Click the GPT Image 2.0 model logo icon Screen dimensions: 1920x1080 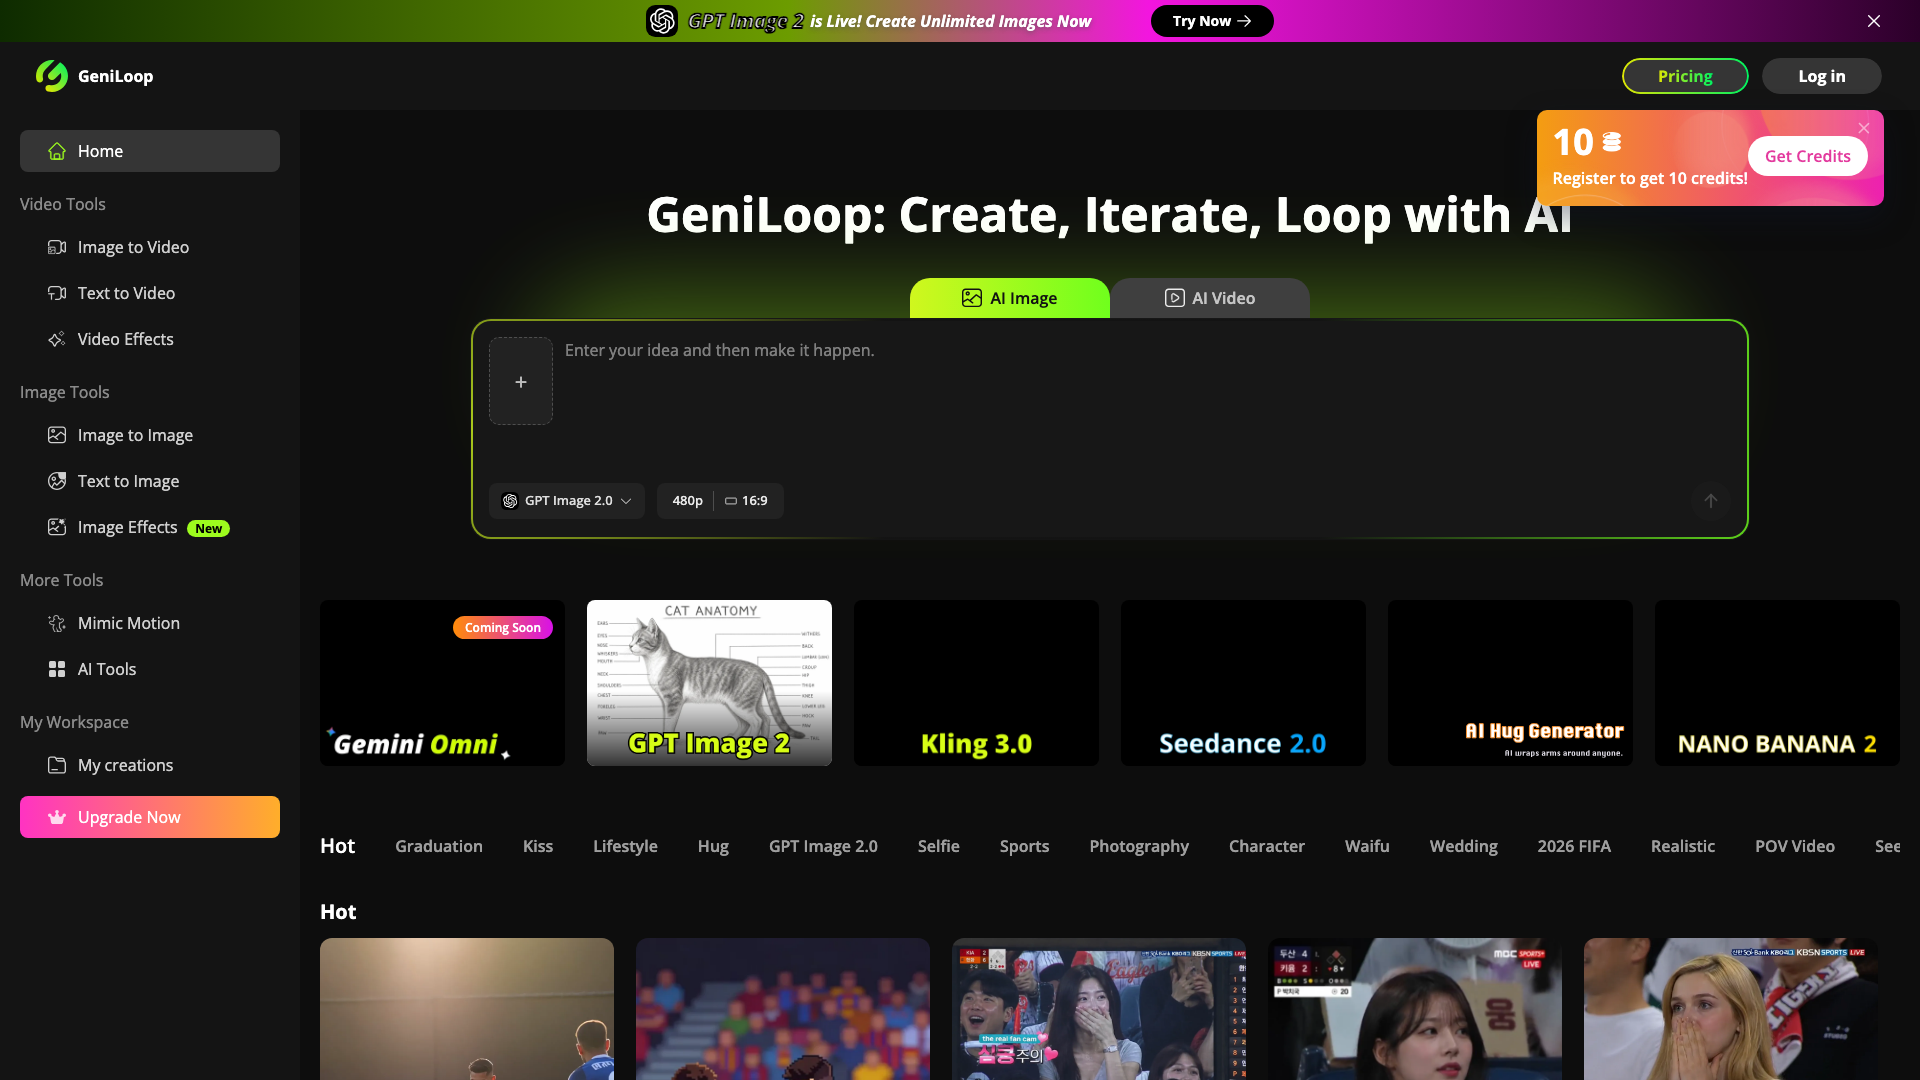coord(510,501)
